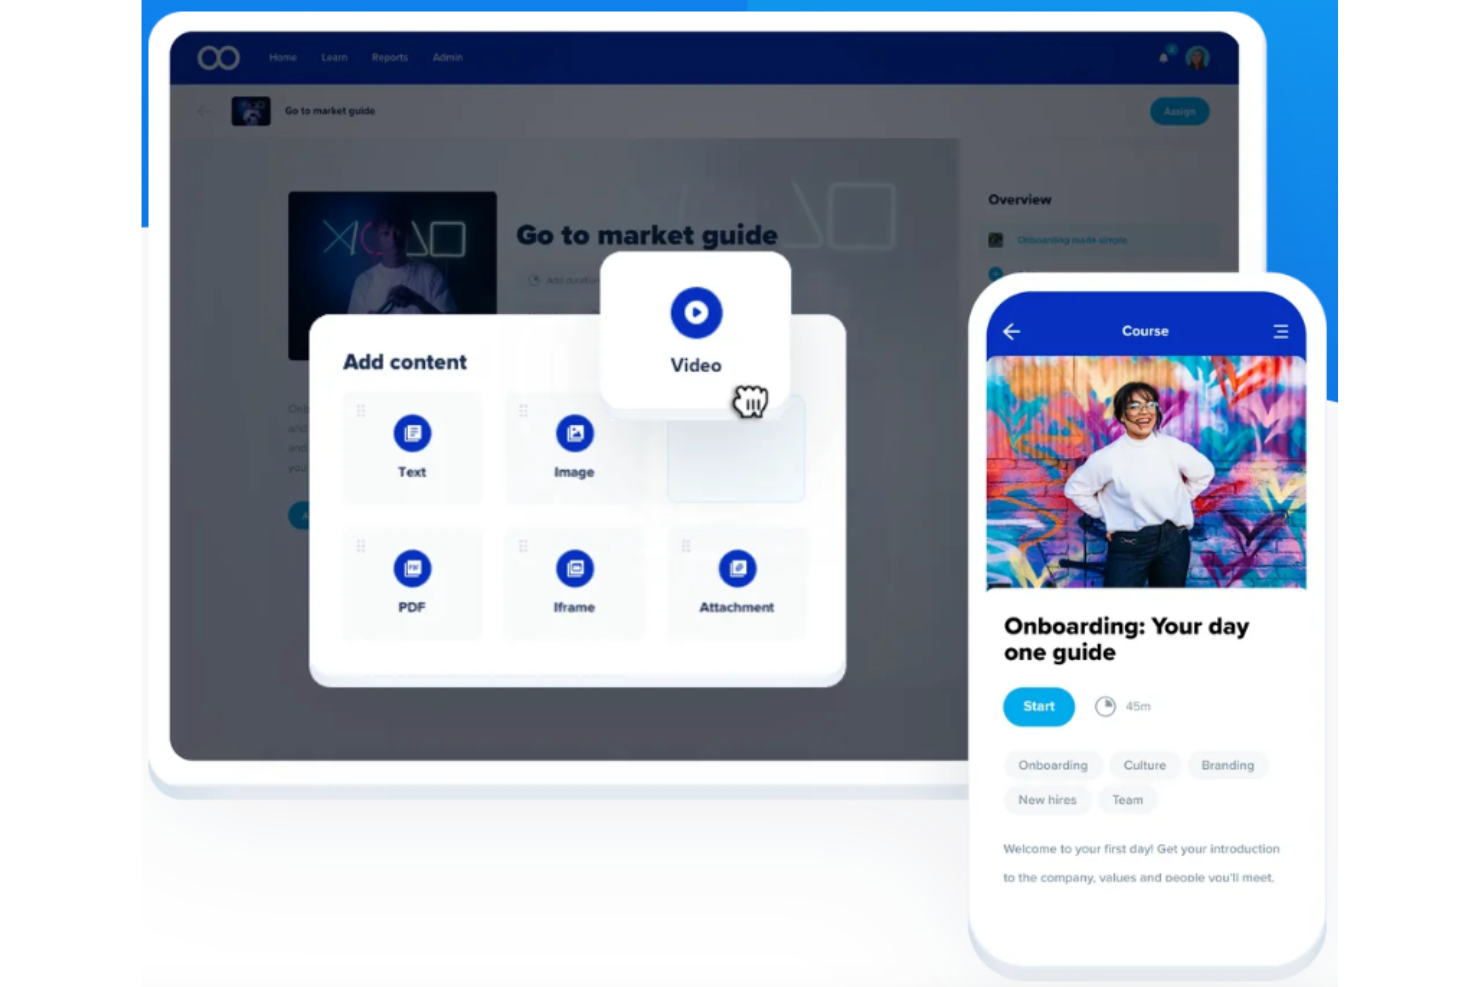Open the Admin menu item
The image size is (1480, 987).
pyautogui.click(x=447, y=58)
